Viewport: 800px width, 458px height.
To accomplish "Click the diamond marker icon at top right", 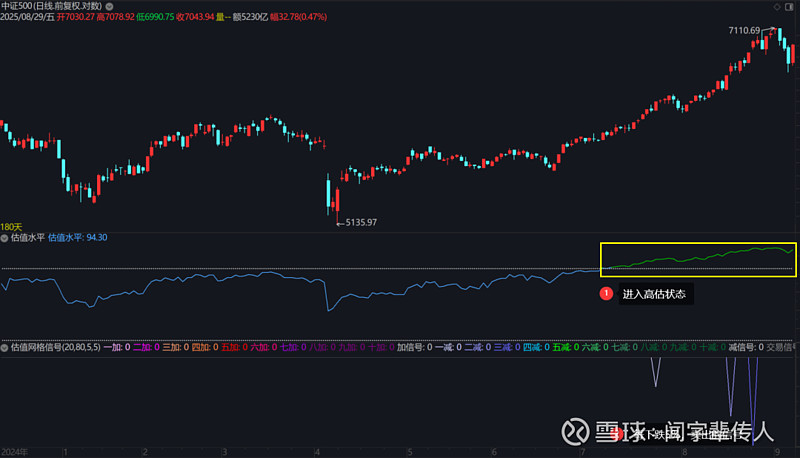I will (x=777, y=7).
